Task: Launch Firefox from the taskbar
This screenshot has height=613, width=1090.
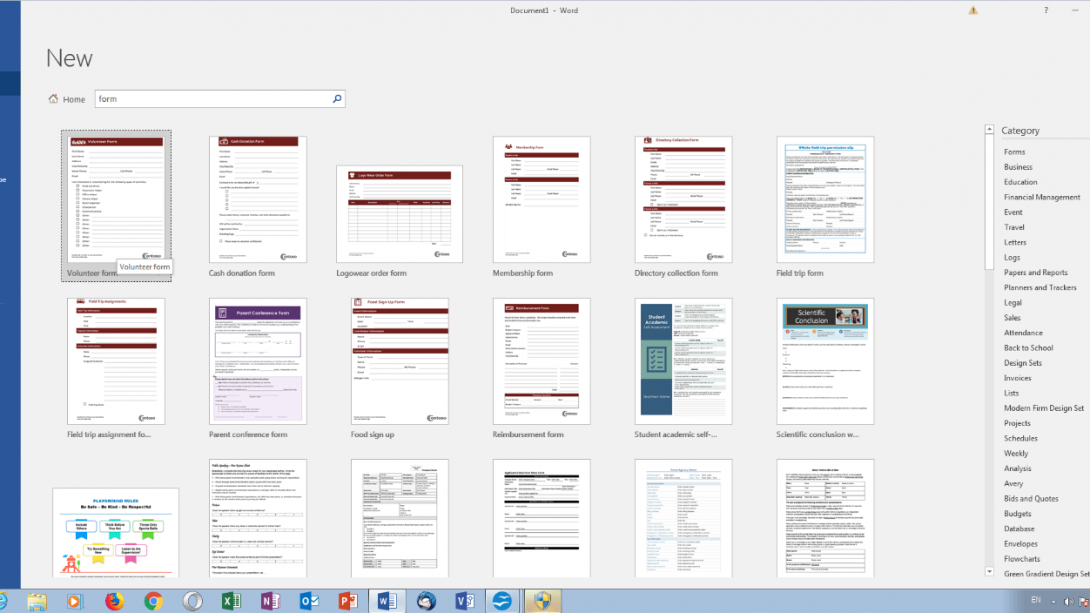Action: pyautogui.click(x=116, y=602)
